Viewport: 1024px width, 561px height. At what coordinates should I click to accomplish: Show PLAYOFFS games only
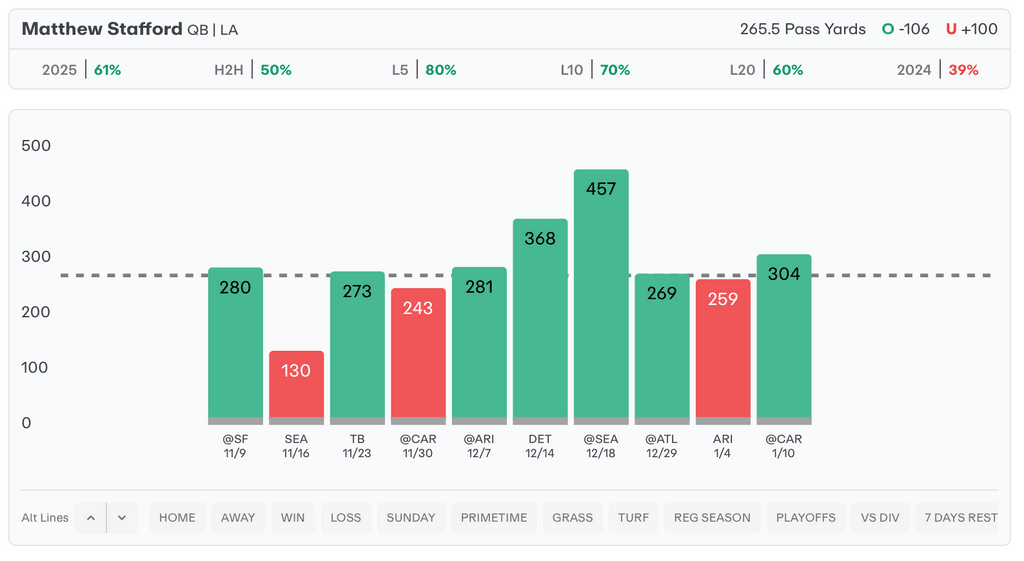[x=806, y=518]
